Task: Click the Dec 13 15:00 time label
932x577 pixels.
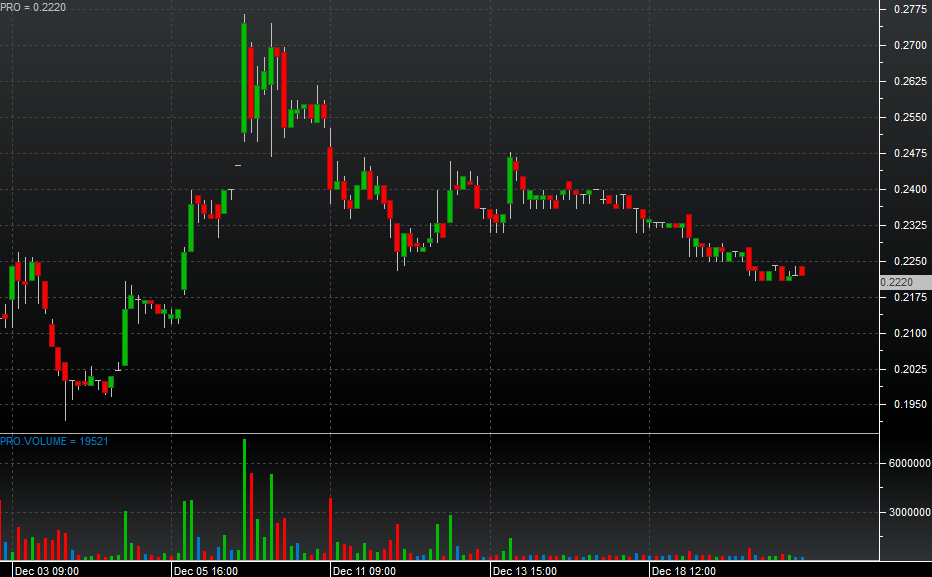Action: pos(524,571)
